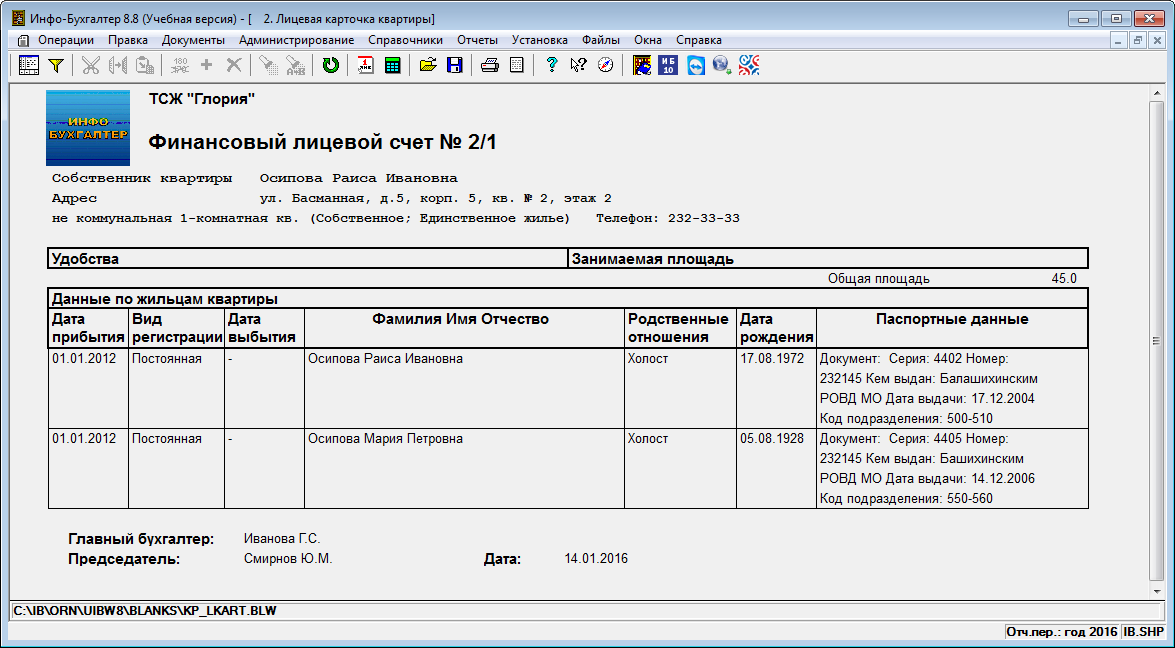The width and height of the screenshot is (1175, 648).
Task: Open the Документы menu
Action: [193, 40]
